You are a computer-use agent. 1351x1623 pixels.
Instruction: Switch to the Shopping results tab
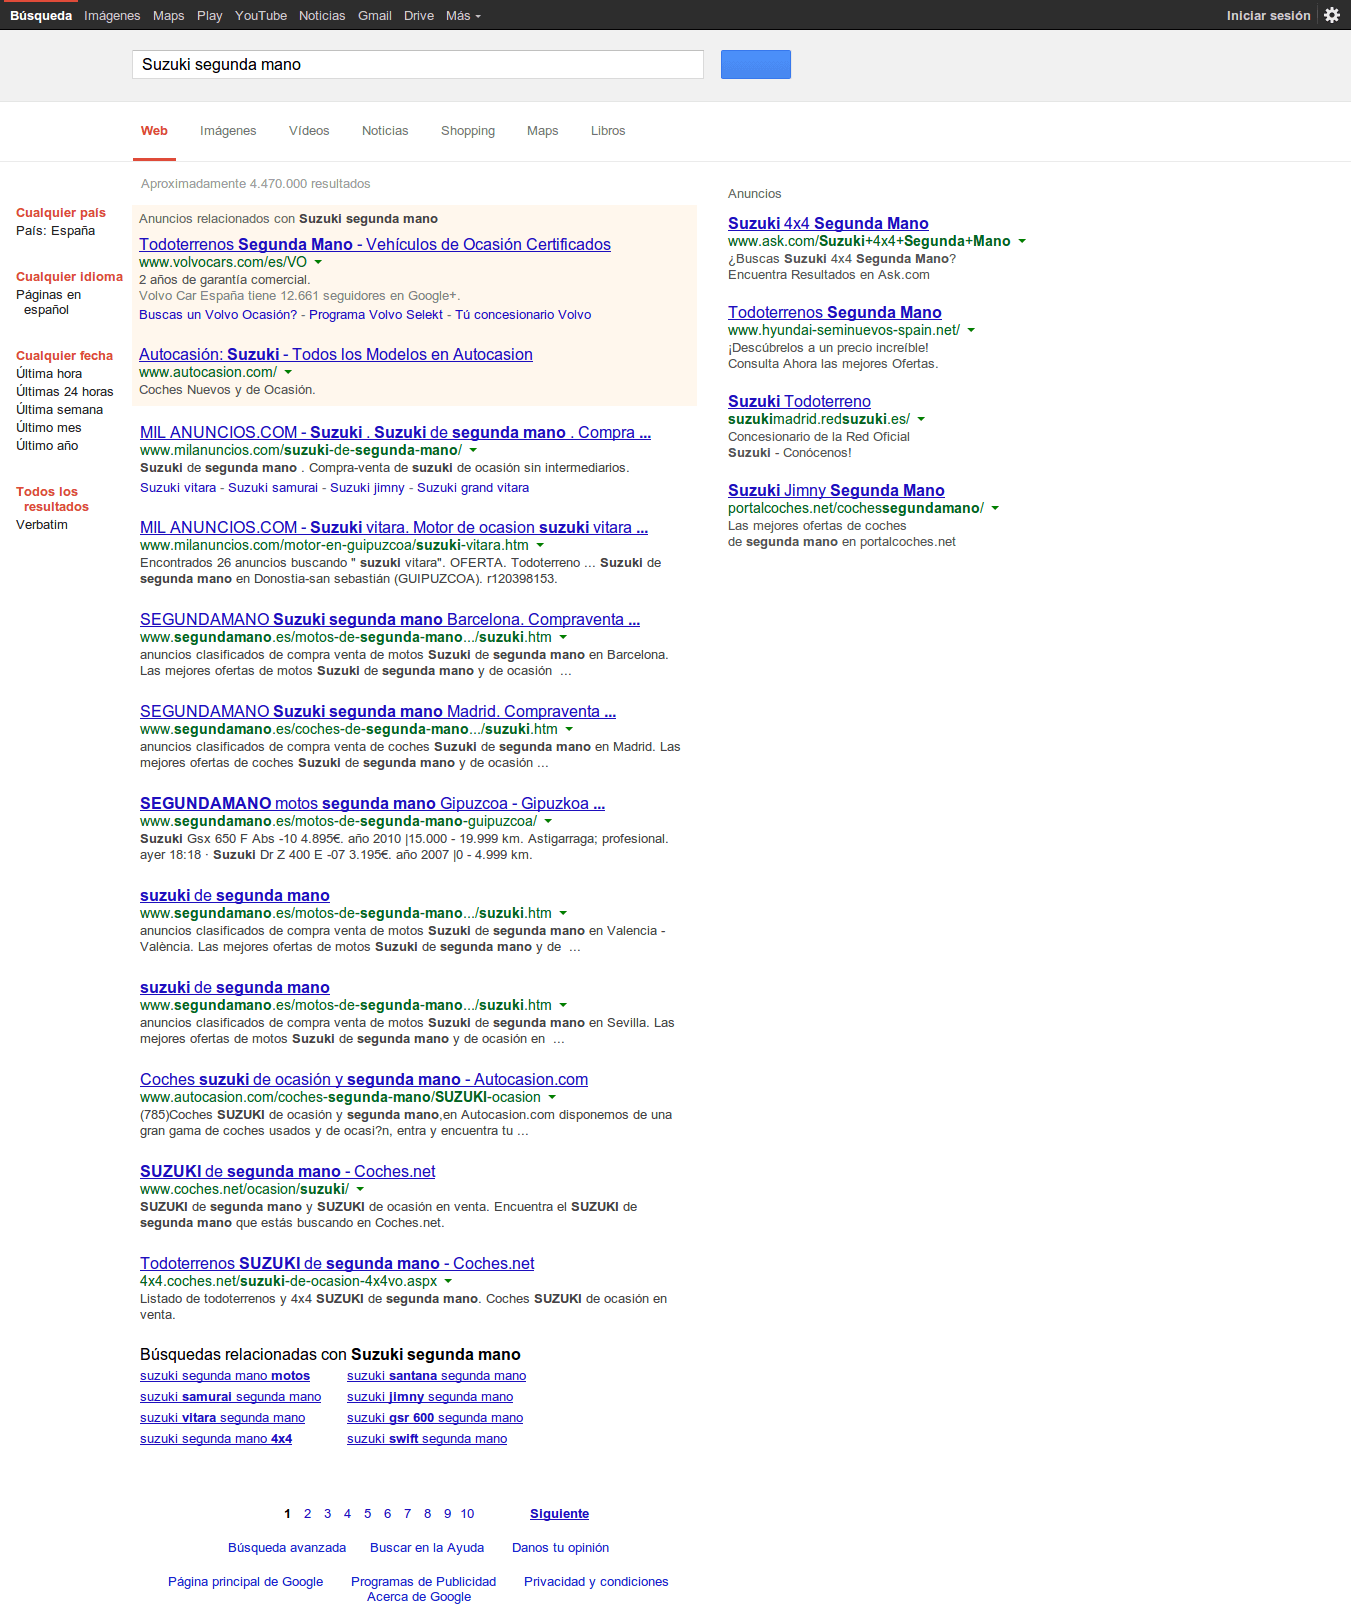point(468,131)
